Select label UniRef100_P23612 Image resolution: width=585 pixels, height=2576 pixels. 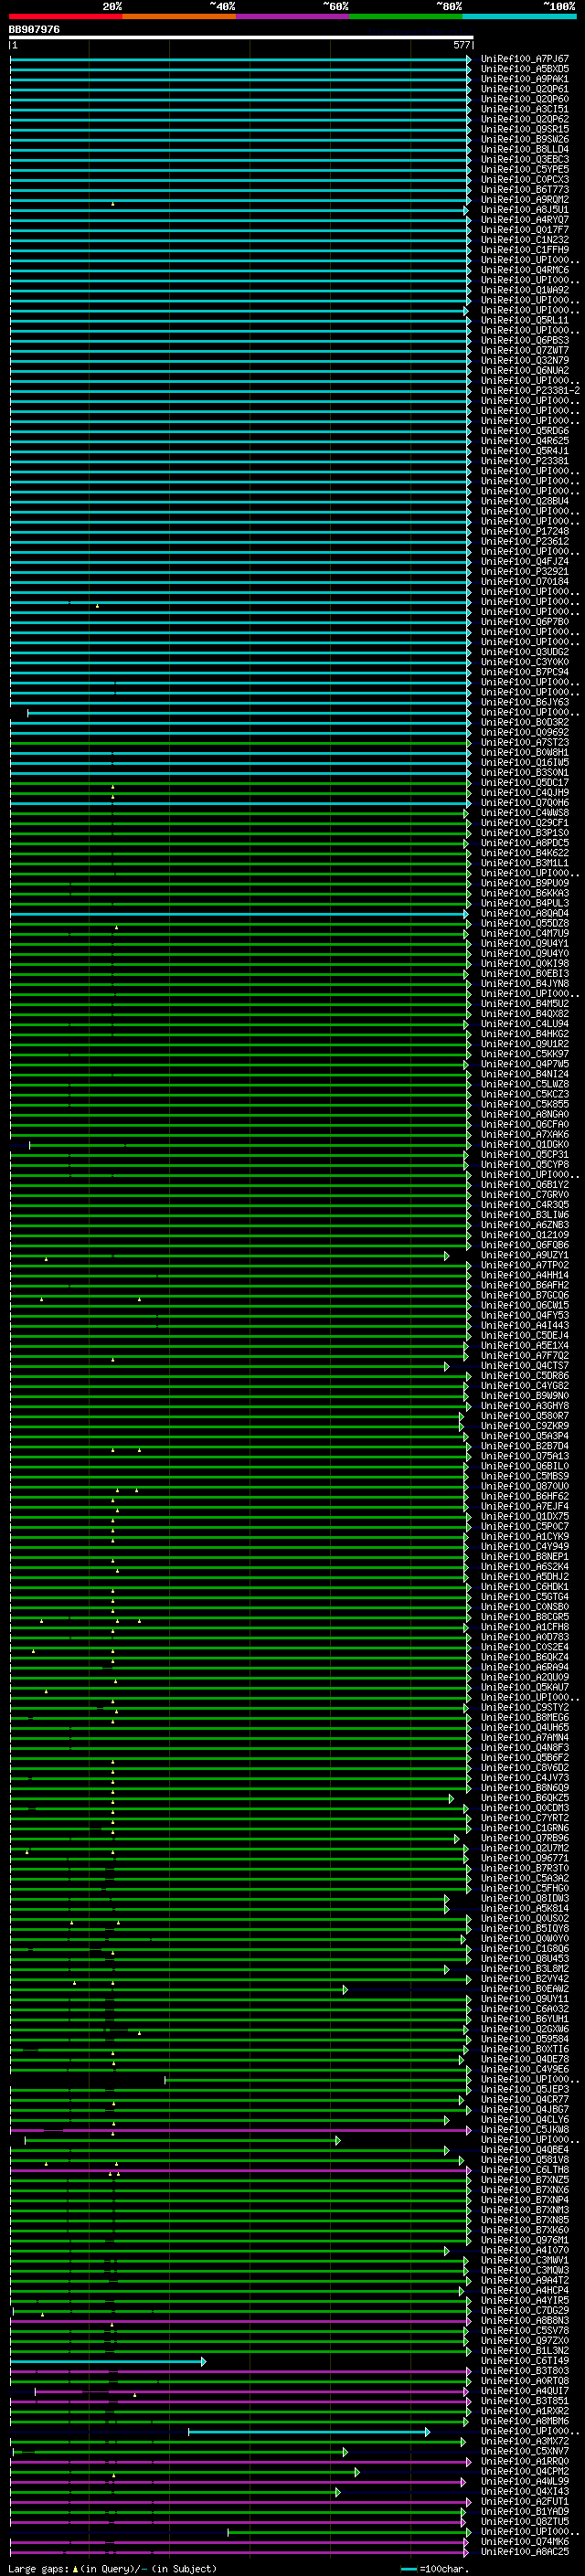pyautogui.click(x=524, y=541)
